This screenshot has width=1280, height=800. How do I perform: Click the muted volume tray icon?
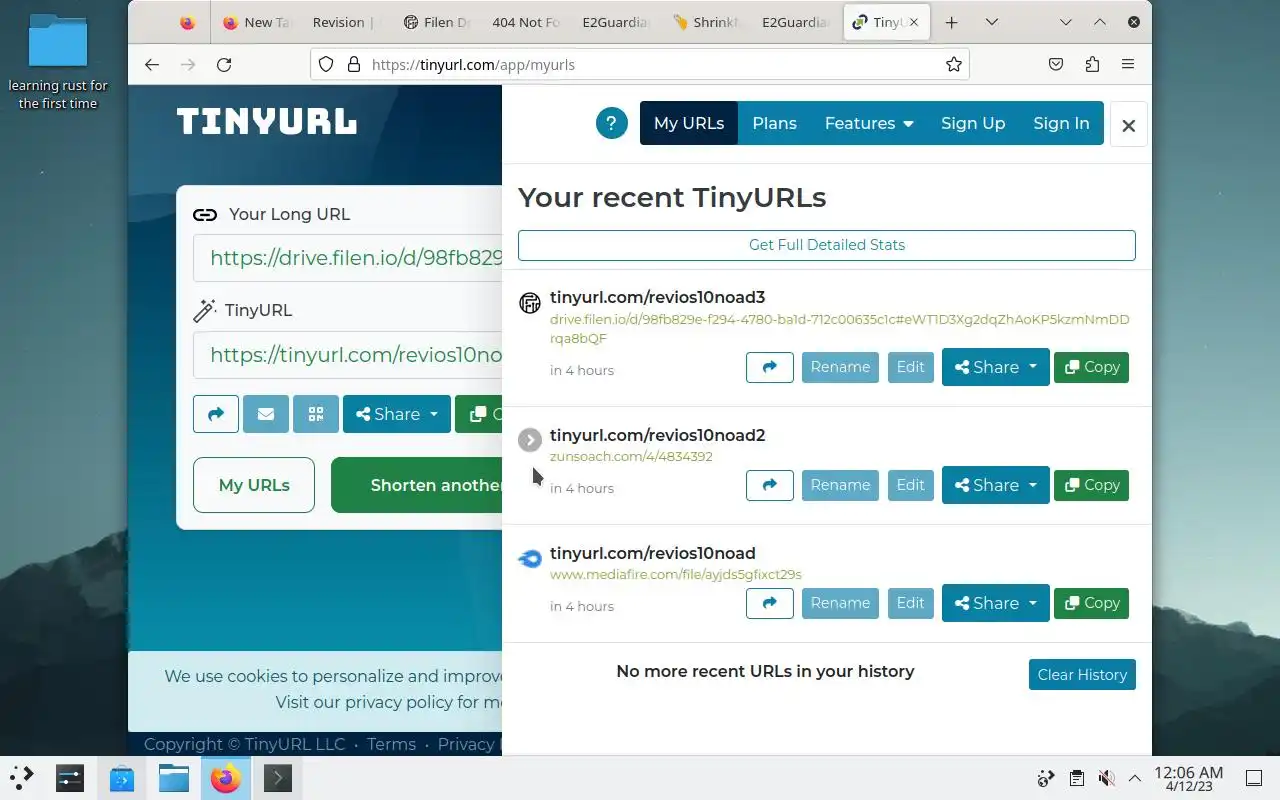point(1106,778)
